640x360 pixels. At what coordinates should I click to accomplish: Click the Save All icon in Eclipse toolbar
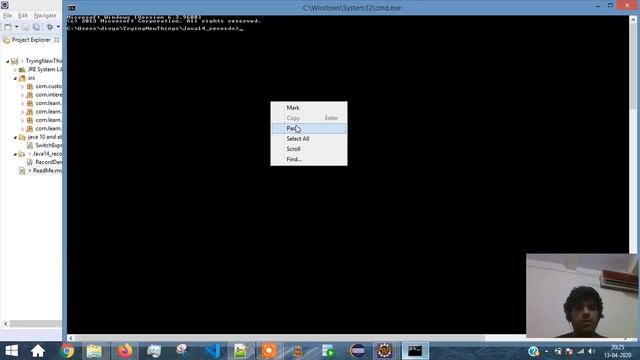tap(36, 27)
